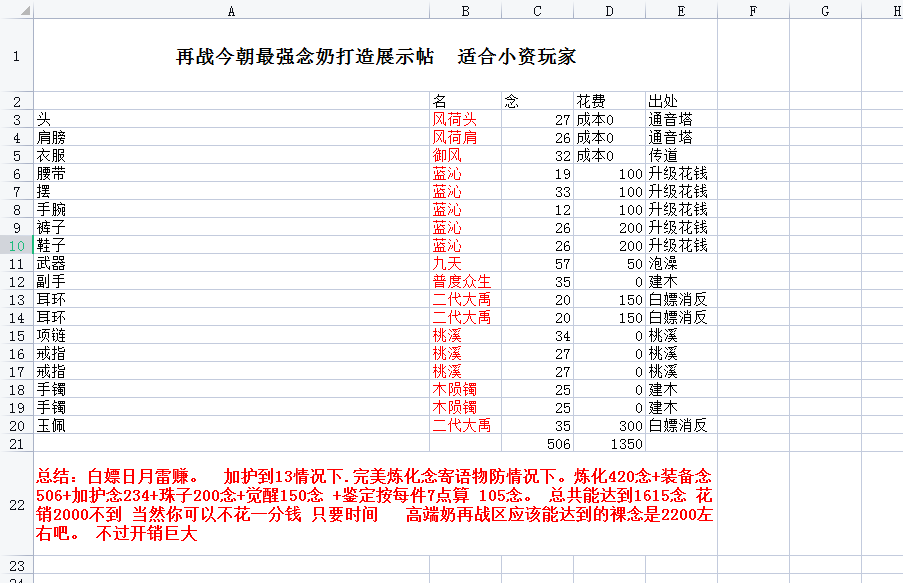
Task: Click the 出处 header cell
Action: tap(680, 101)
